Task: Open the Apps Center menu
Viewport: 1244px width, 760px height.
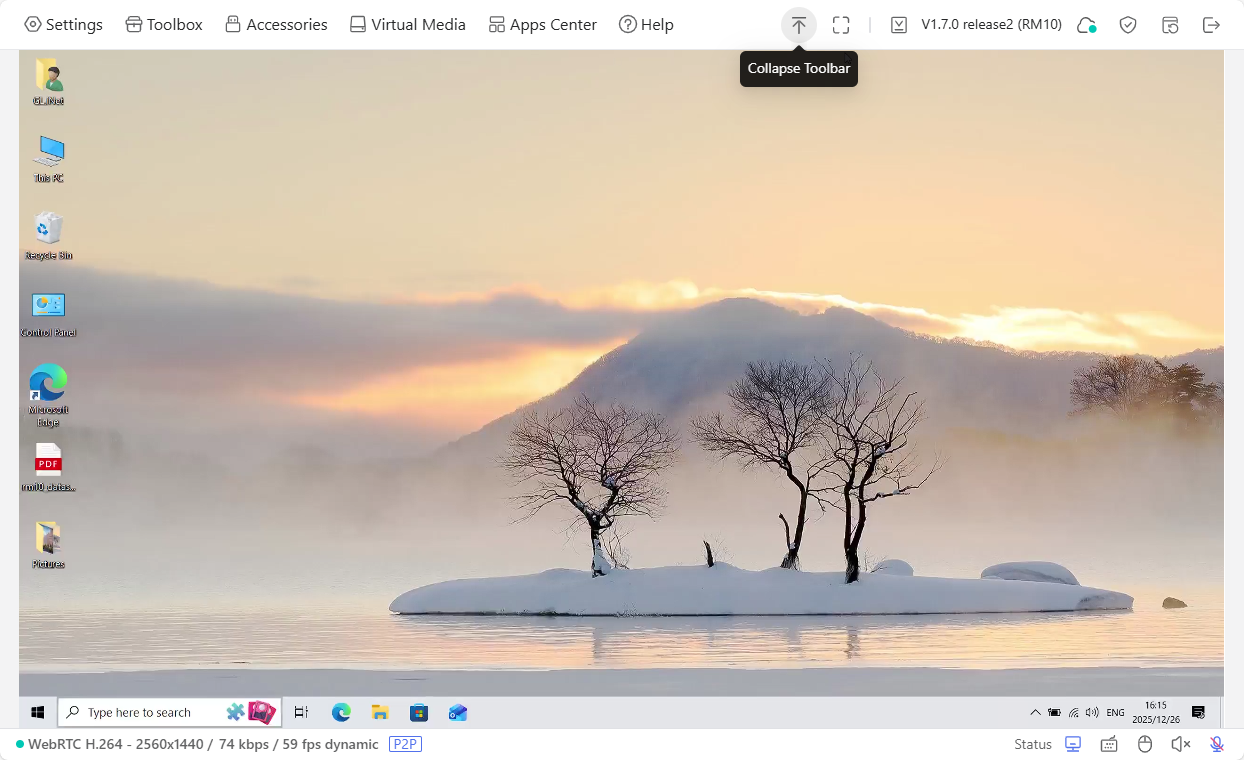Action: point(542,25)
